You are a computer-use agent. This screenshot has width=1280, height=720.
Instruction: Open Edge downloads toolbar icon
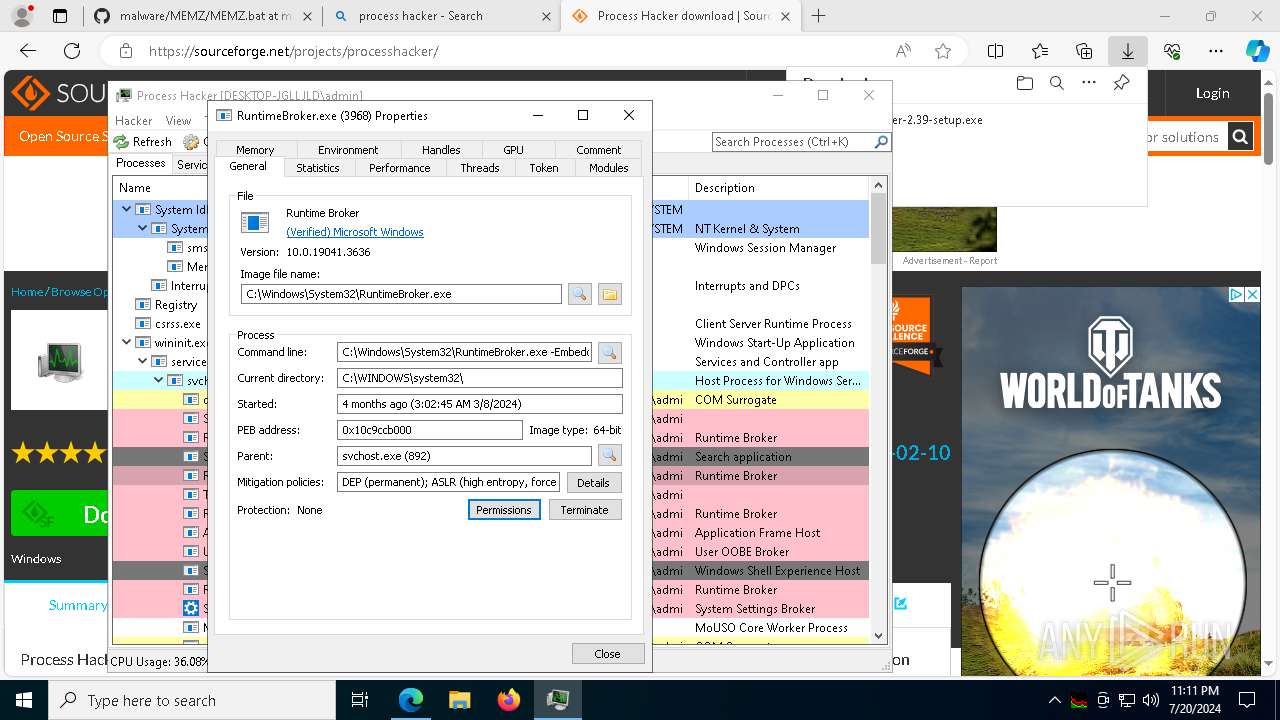coord(1127,51)
